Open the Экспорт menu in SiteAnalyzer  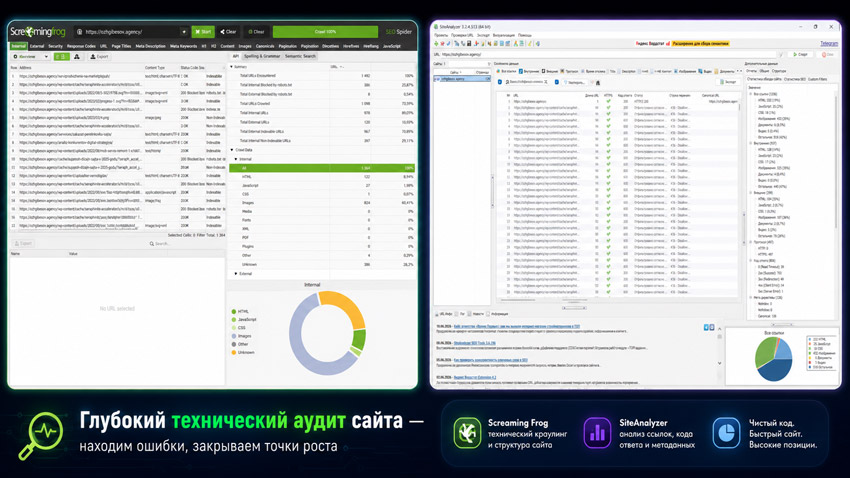483,35
